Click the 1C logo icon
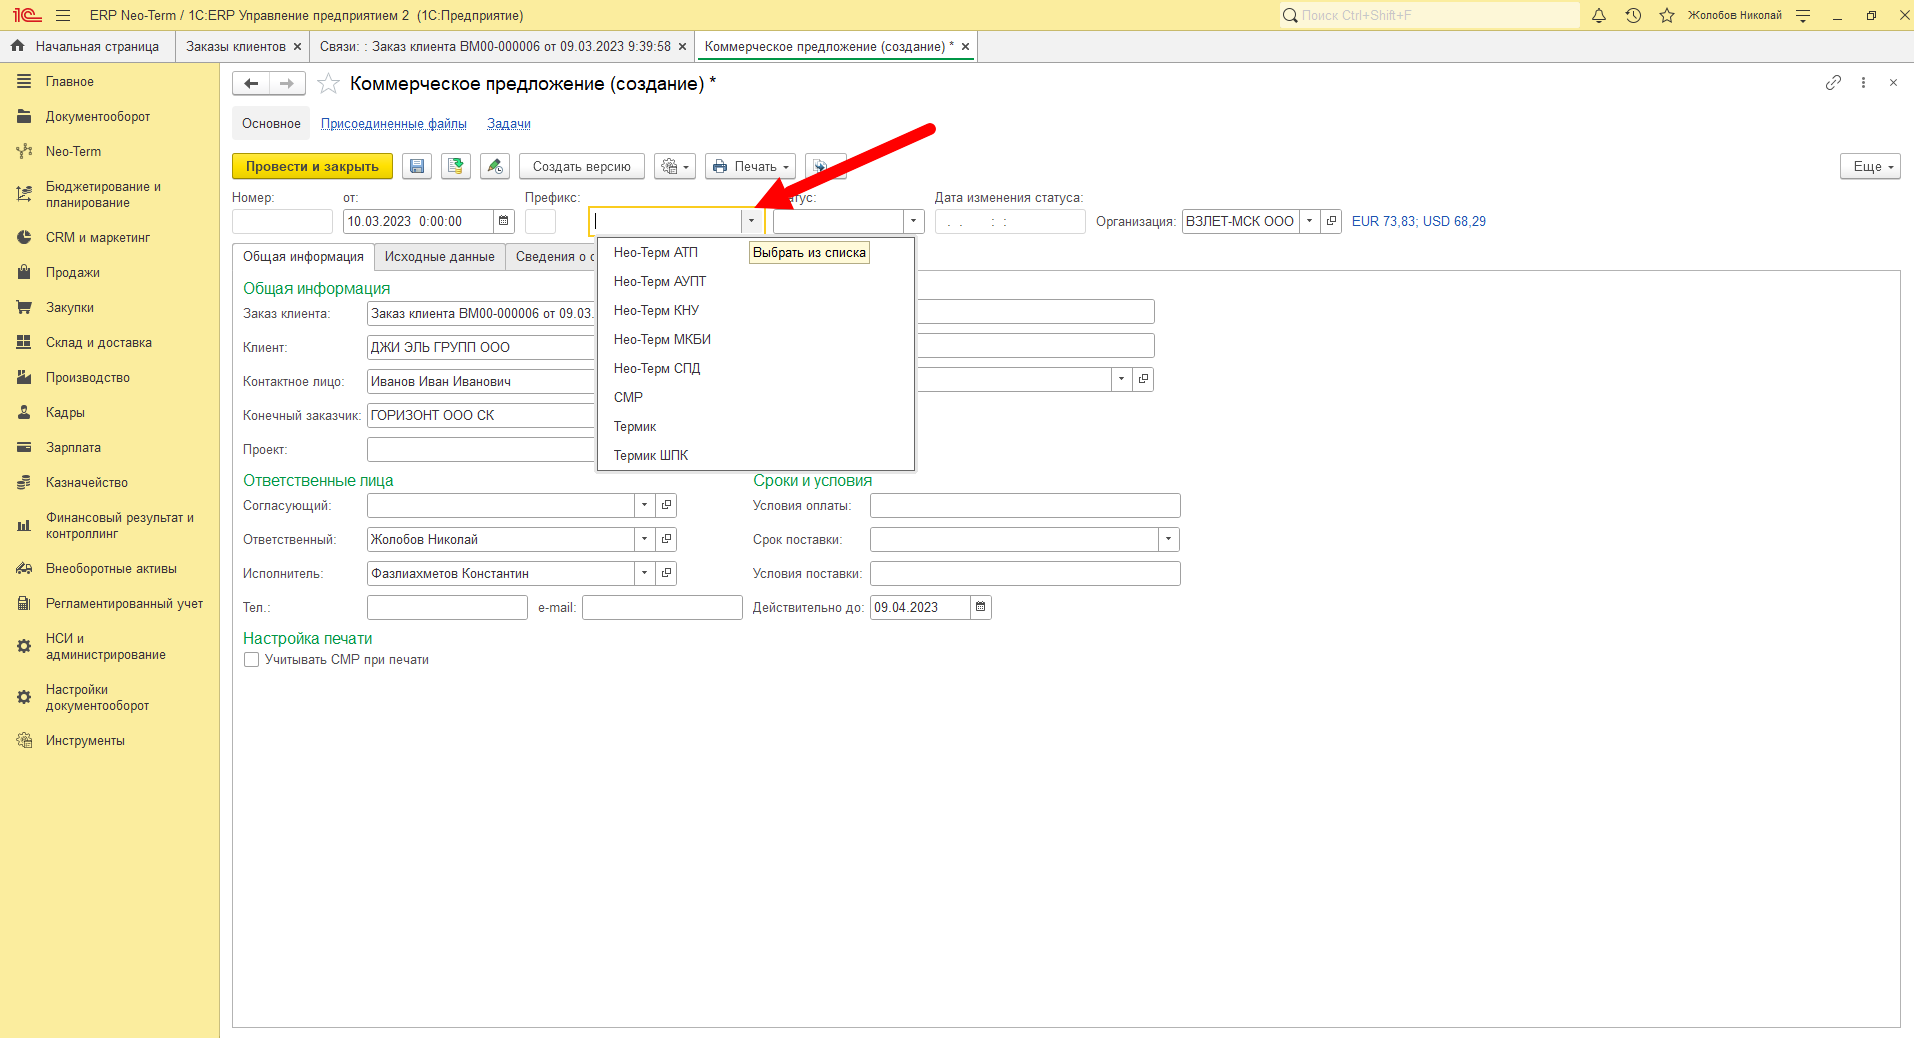Image resolution: width=1914 pixels, height=1038 pixels. click(x=27, y=15)
